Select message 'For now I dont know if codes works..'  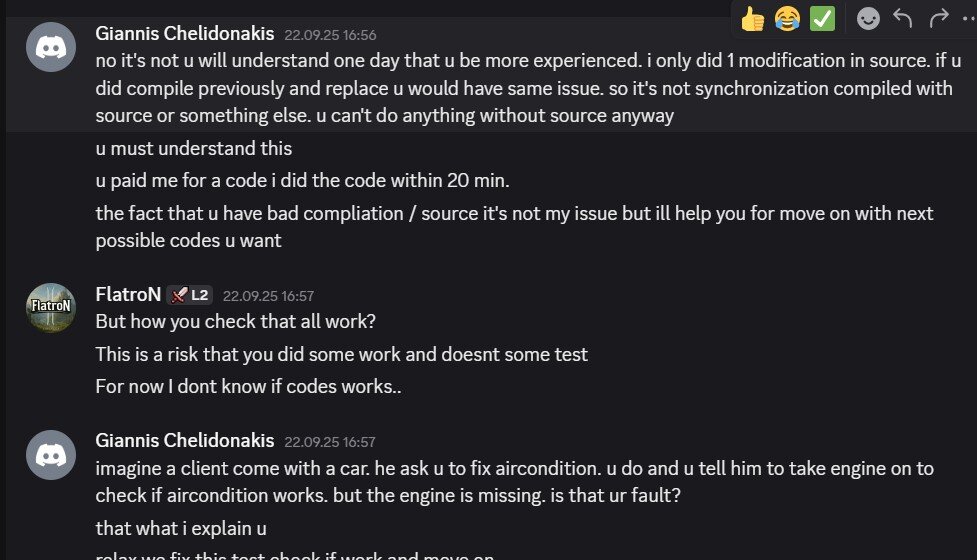tap(249, 386)
